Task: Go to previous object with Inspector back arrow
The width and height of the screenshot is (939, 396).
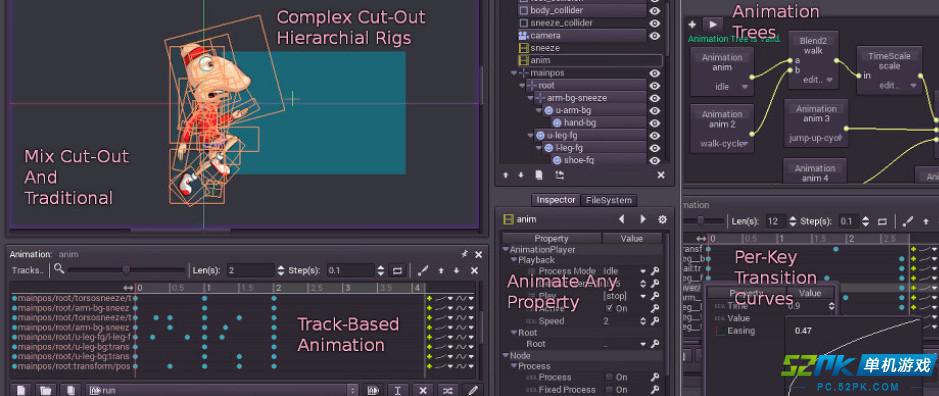Action: tap(622, 219)
